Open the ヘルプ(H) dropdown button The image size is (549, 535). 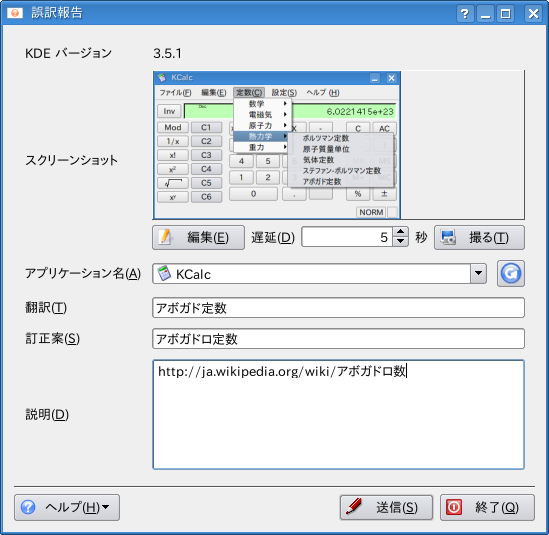pos(67,507)
